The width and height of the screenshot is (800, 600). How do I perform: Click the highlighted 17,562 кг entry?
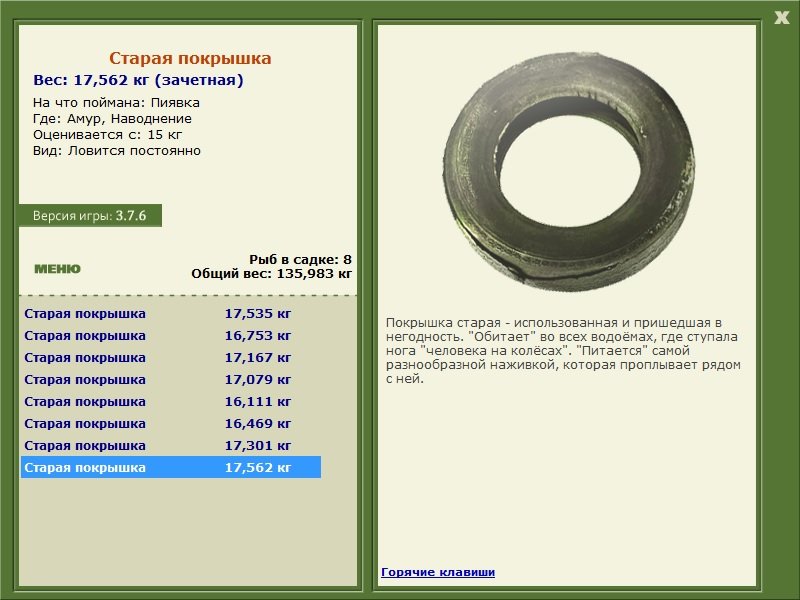170,467
